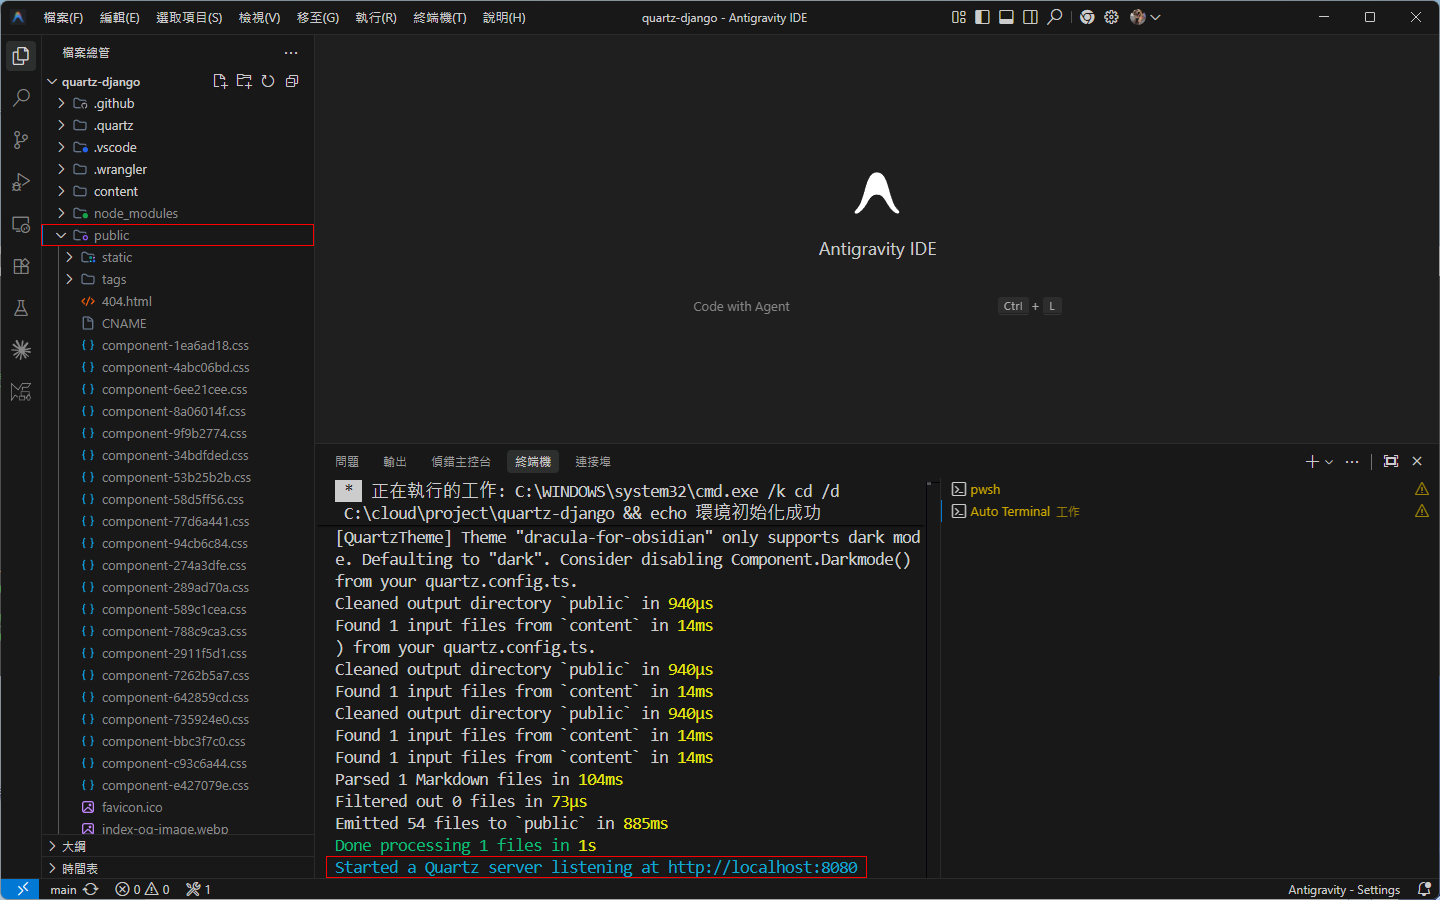The height and width of the screenshot is (900, 1440).
Task: Open new terminal launch profile dropdown
Action: 1329,461
